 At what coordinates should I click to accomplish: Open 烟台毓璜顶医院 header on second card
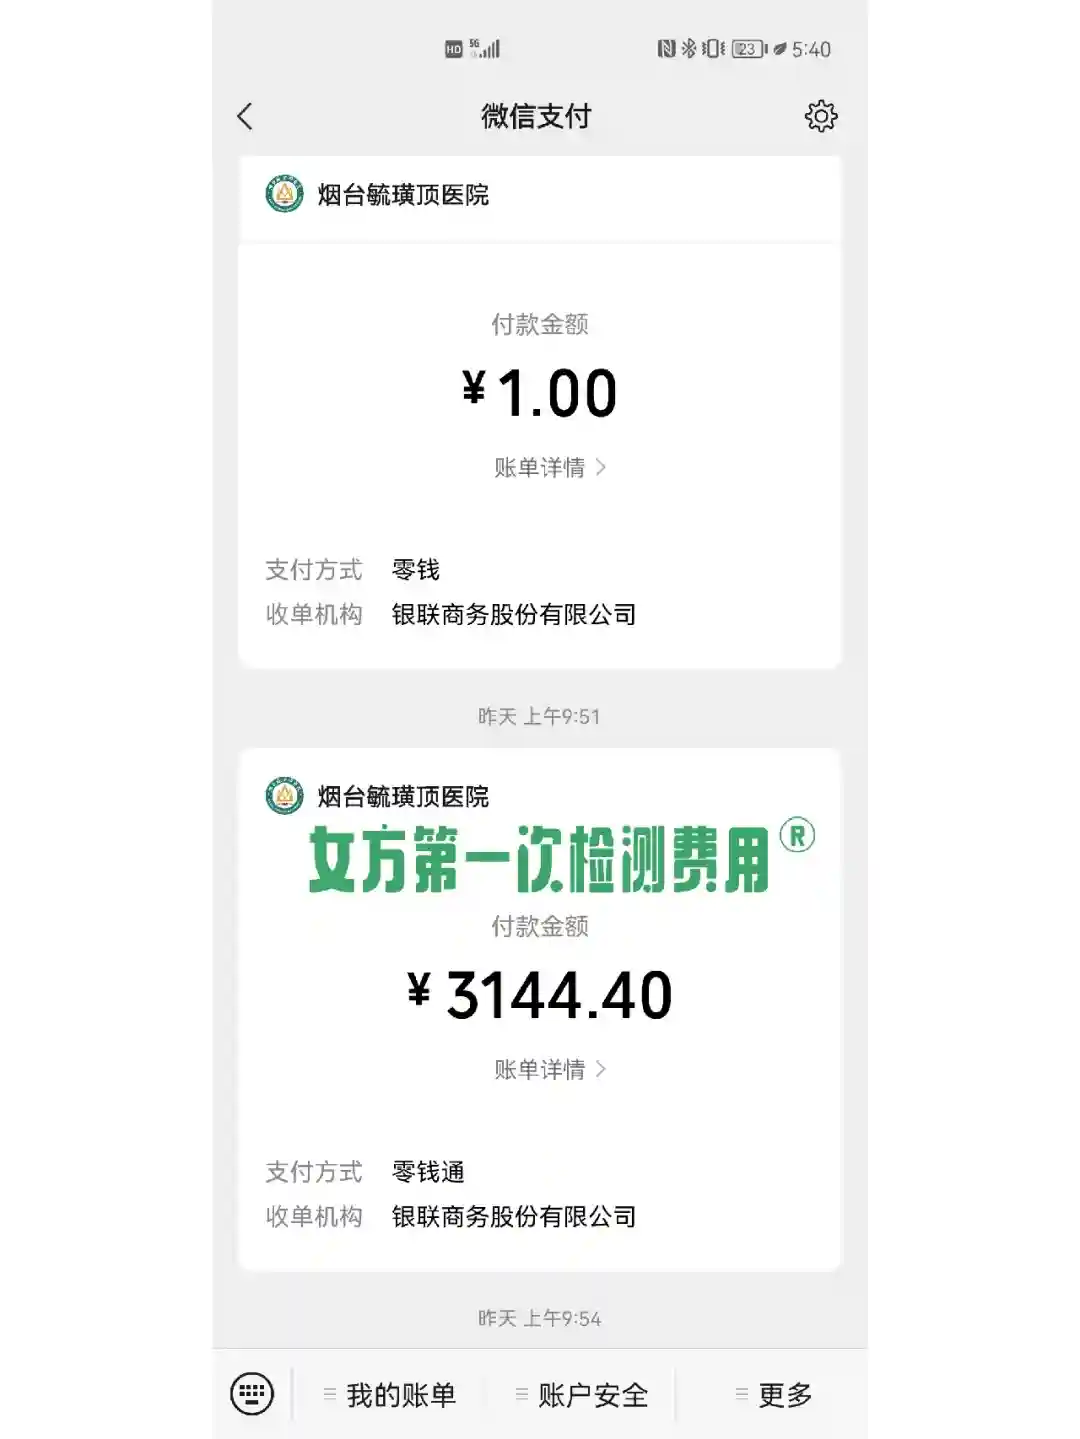403,797
